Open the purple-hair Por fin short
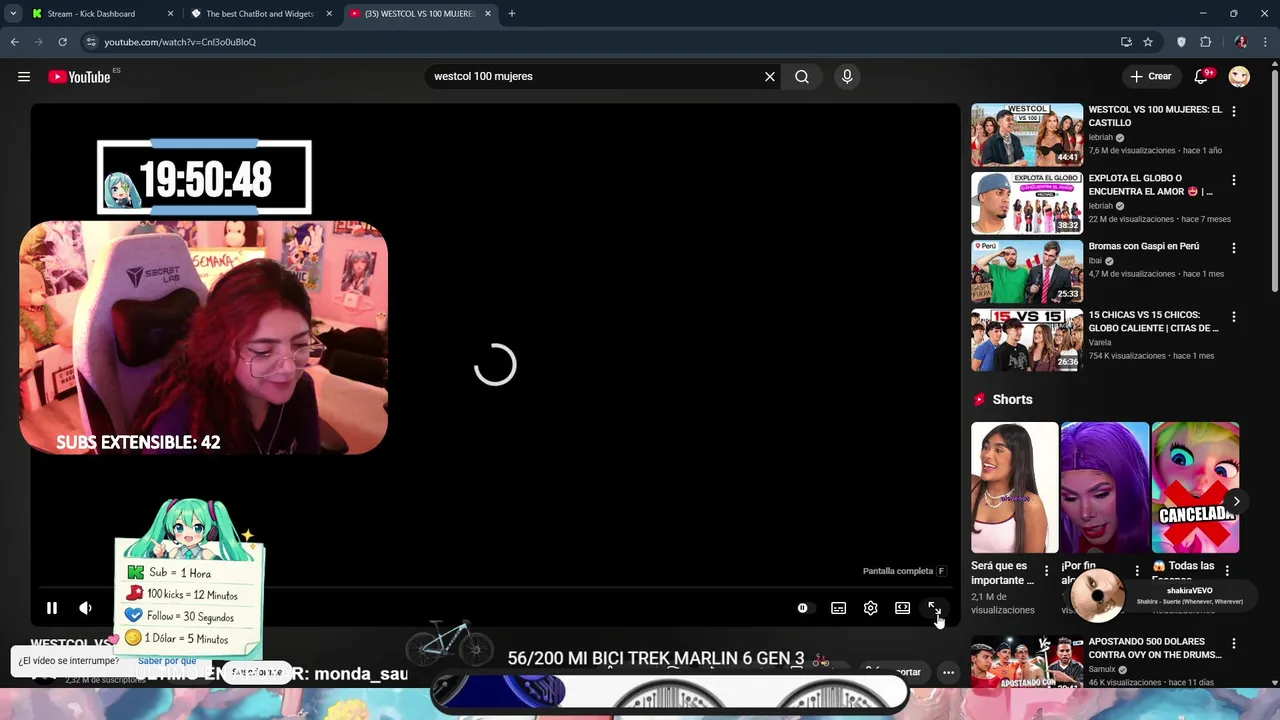Viewport: 1280px width, 720px height. tap(1105, 487)
